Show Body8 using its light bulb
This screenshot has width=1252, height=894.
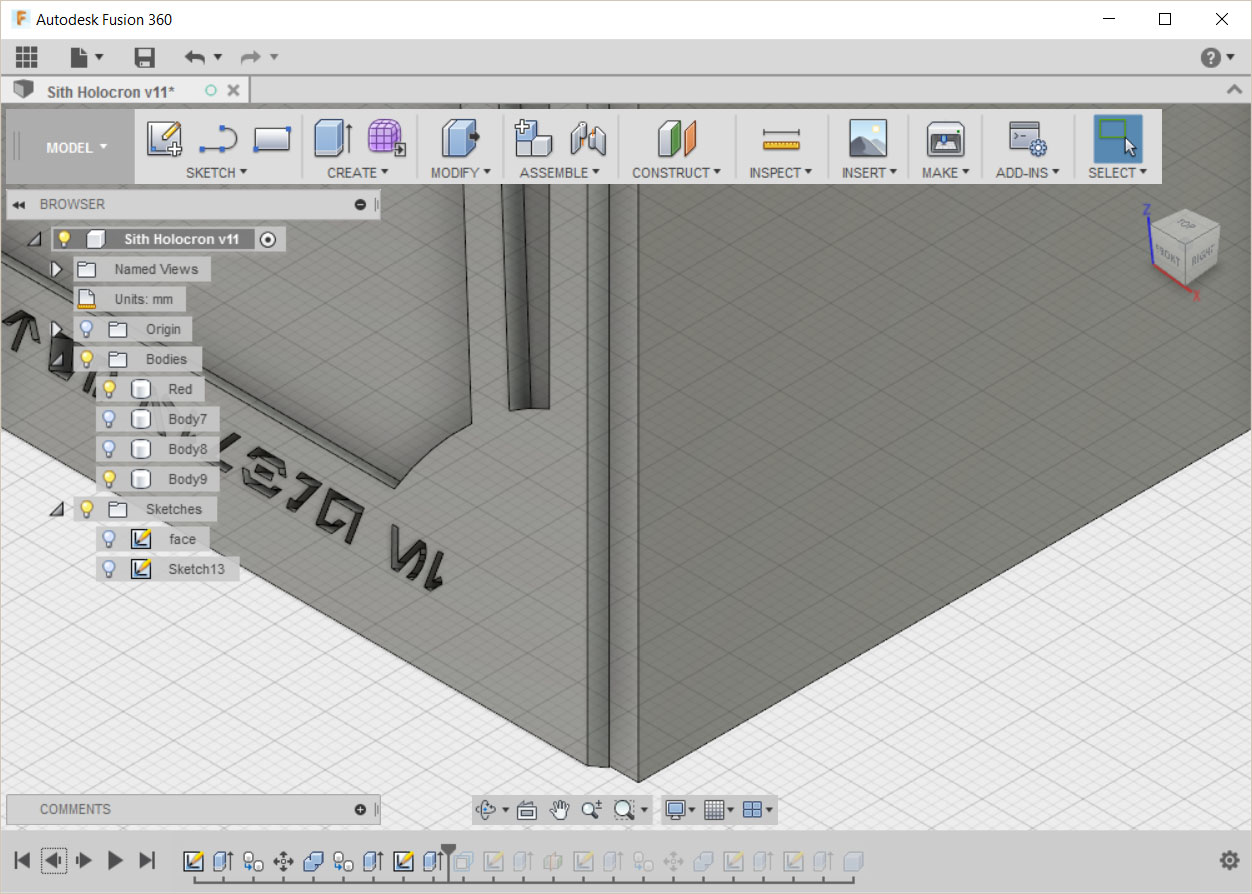click(110, 449)
